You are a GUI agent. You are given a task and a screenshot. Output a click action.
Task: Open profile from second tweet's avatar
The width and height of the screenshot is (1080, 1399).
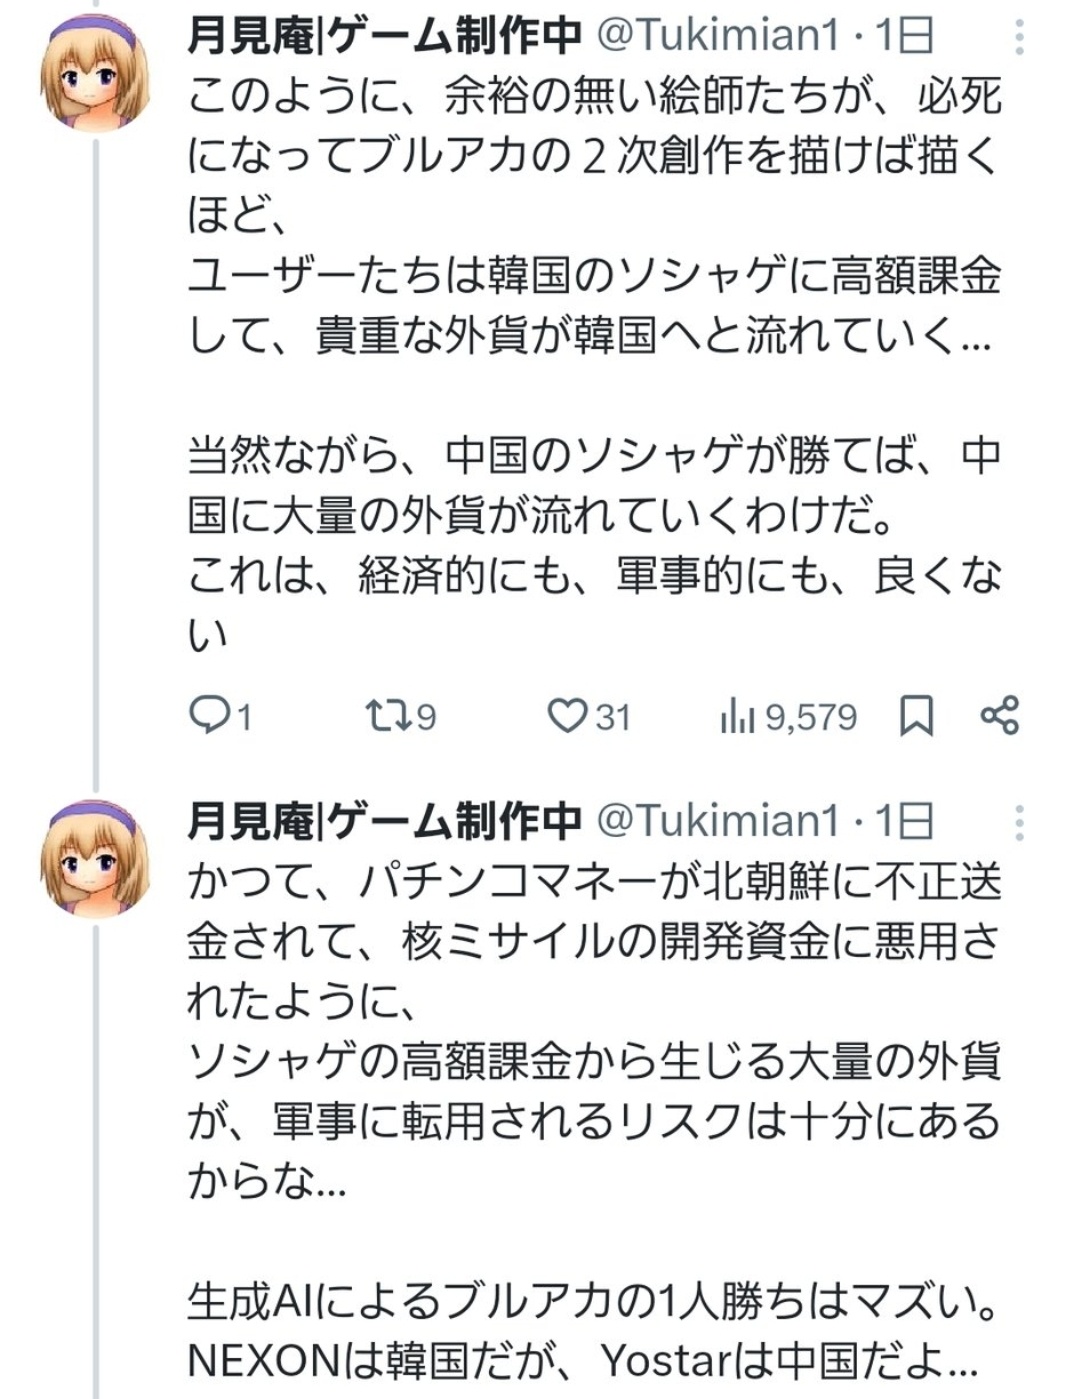(x=95, y=859)
